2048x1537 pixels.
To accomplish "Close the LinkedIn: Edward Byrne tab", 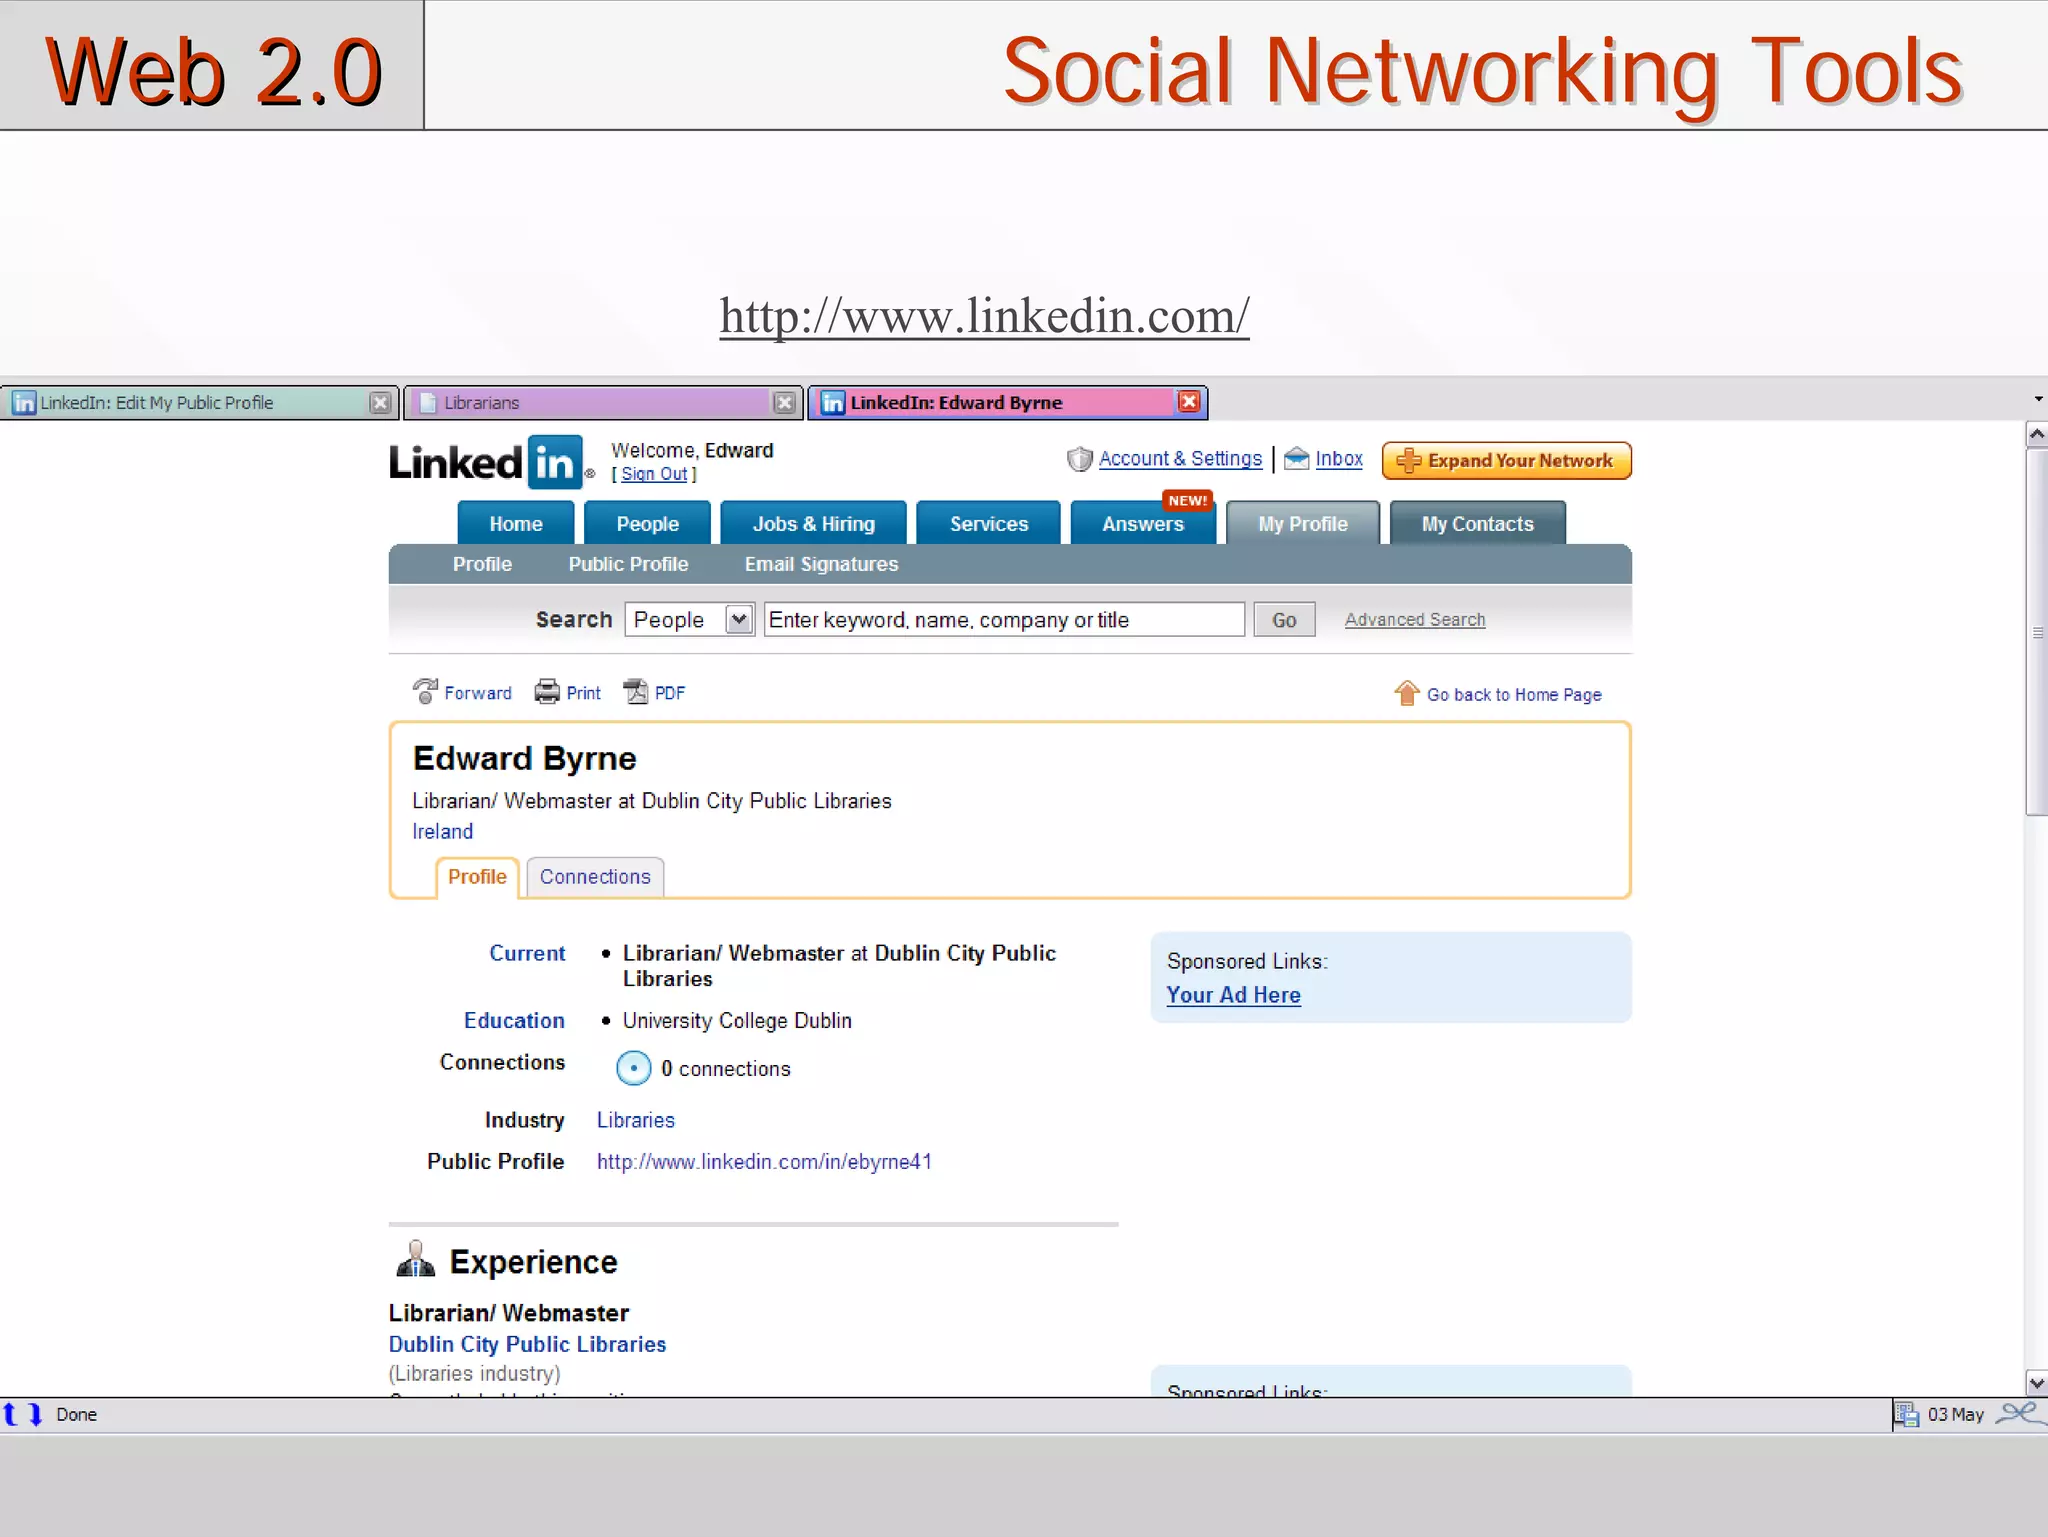I will (1188, 402).
